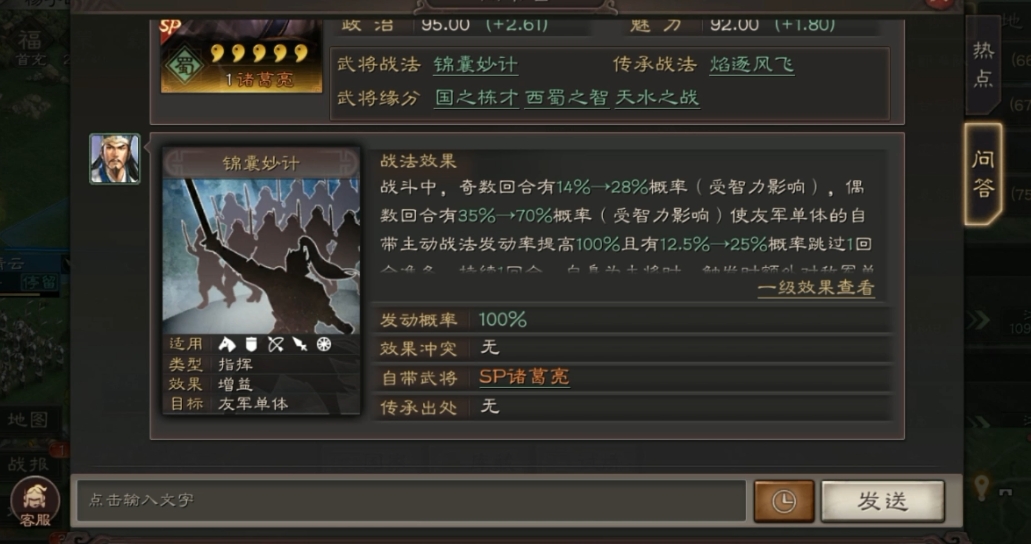Open the 国之栋才 bond link
1031x544 pixels.
pos(476,98)
